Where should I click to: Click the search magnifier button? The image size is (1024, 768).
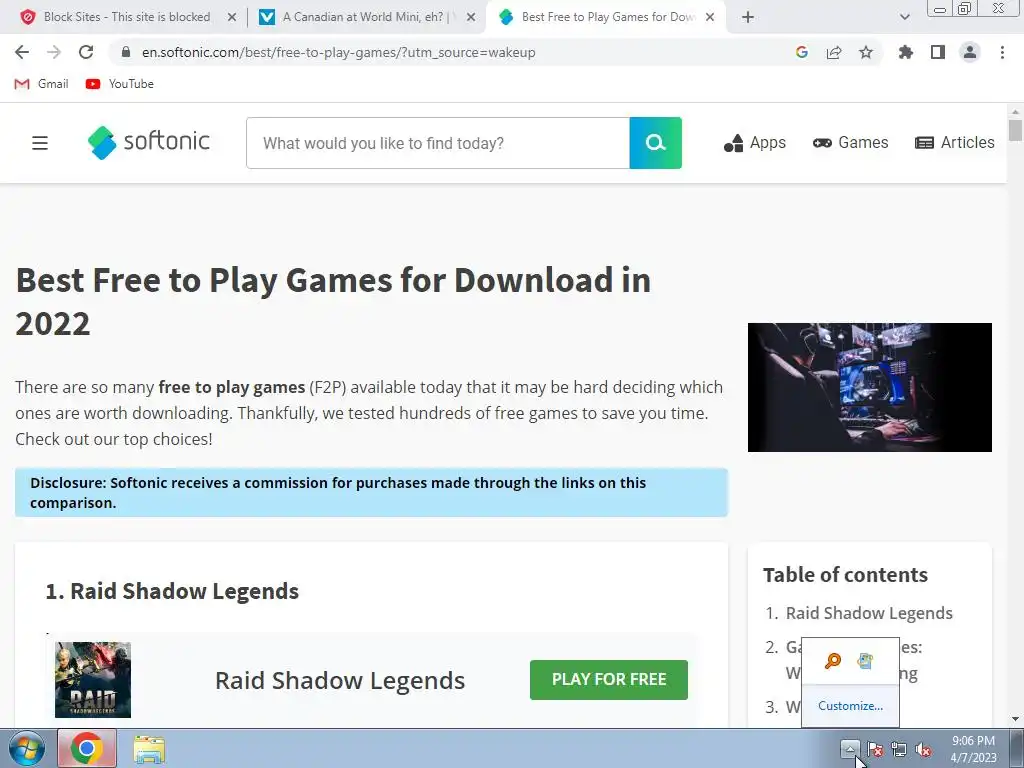tap(656, 143)
